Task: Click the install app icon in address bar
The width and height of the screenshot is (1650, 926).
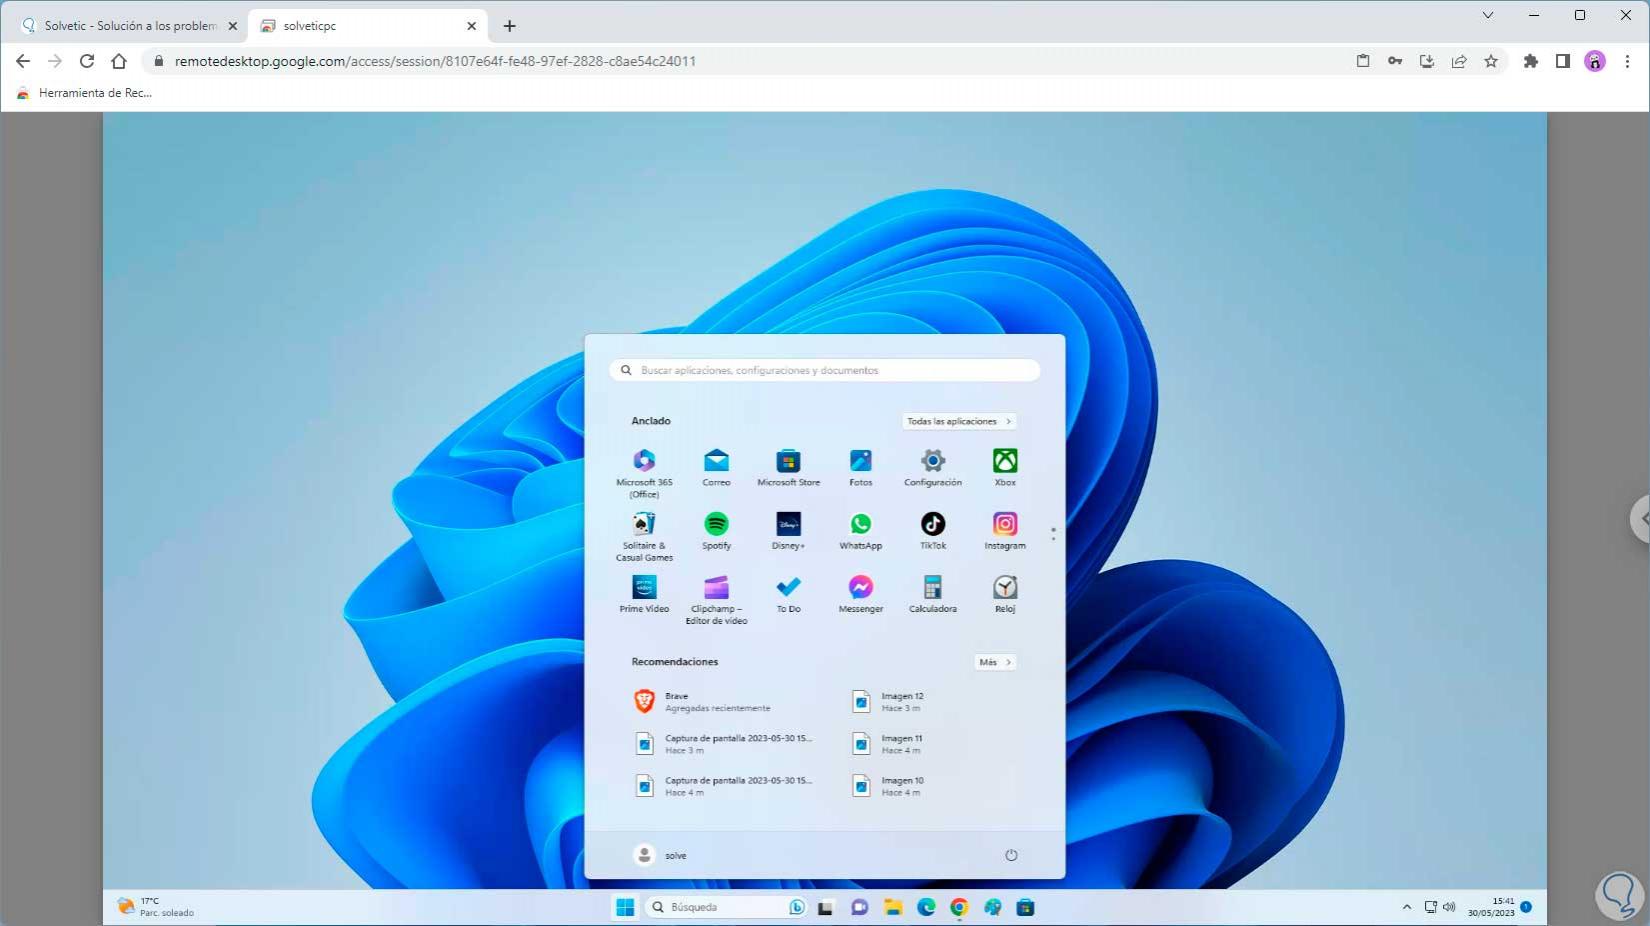Action: (x=1427, y=61)
